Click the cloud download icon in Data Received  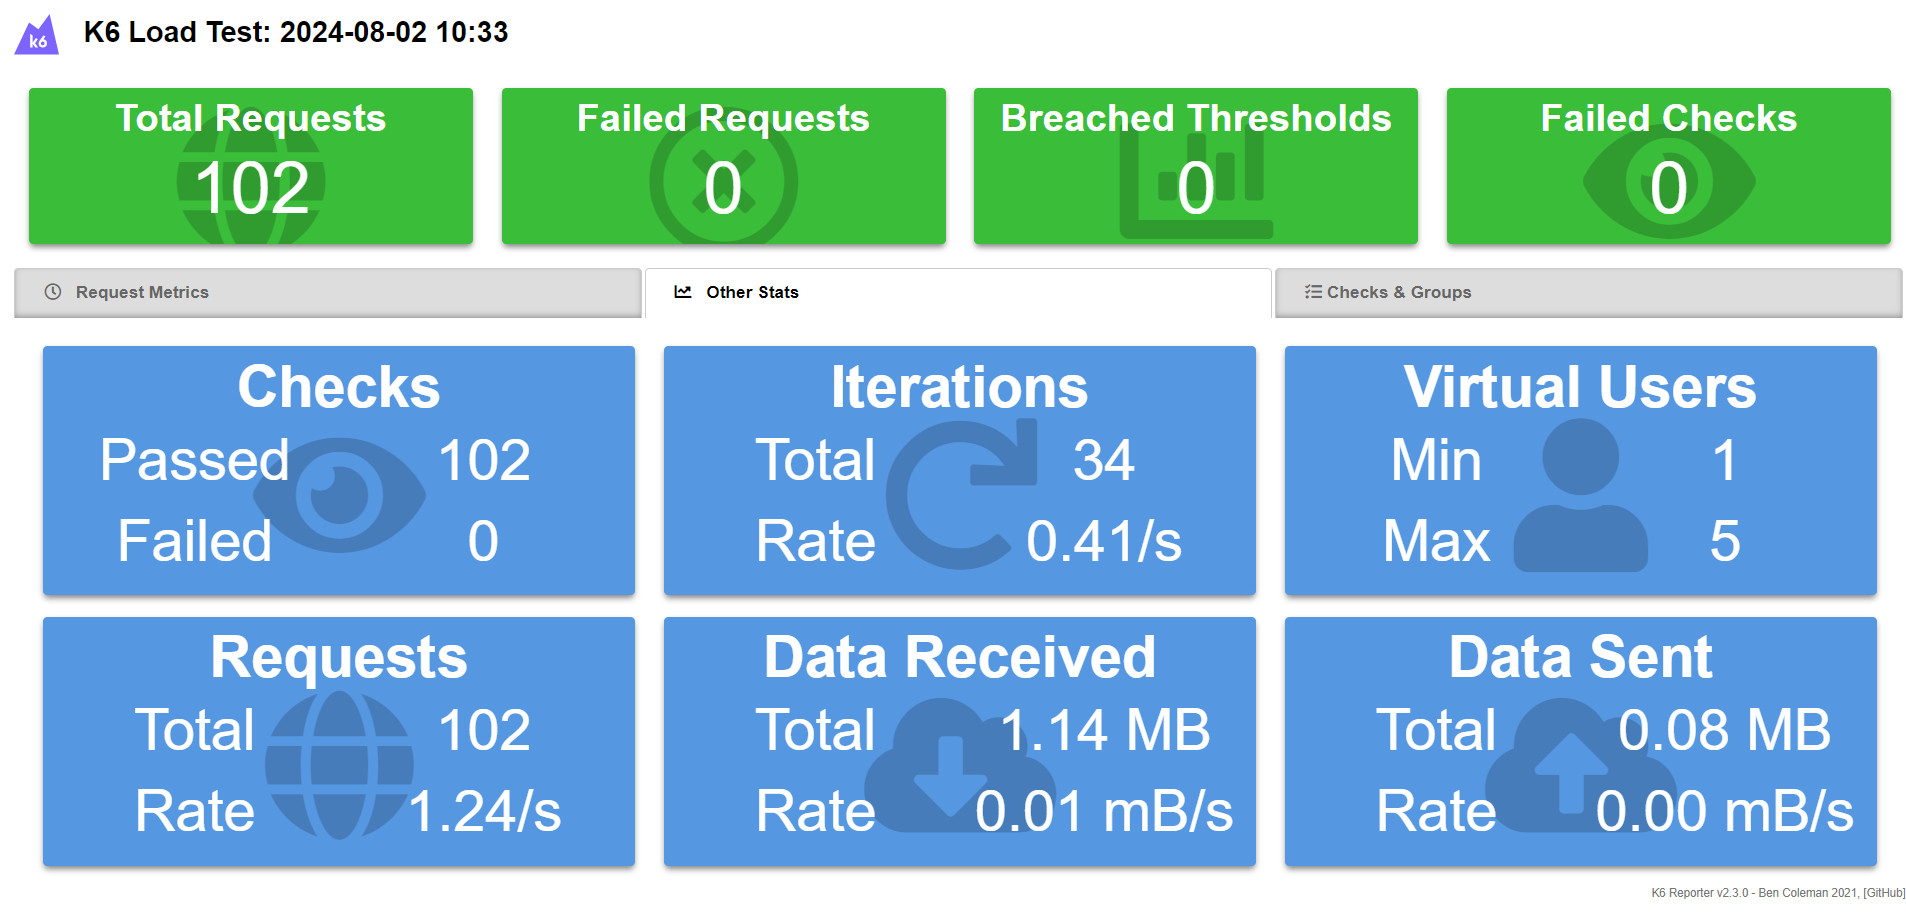pos(959,768)
